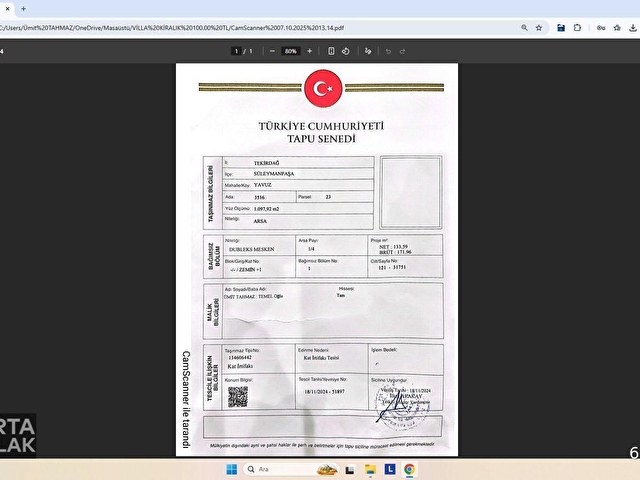Zoom out the PDF with minus button
Image resolution: width=640 pixels, height=480 pixels.
click(272, 51)
